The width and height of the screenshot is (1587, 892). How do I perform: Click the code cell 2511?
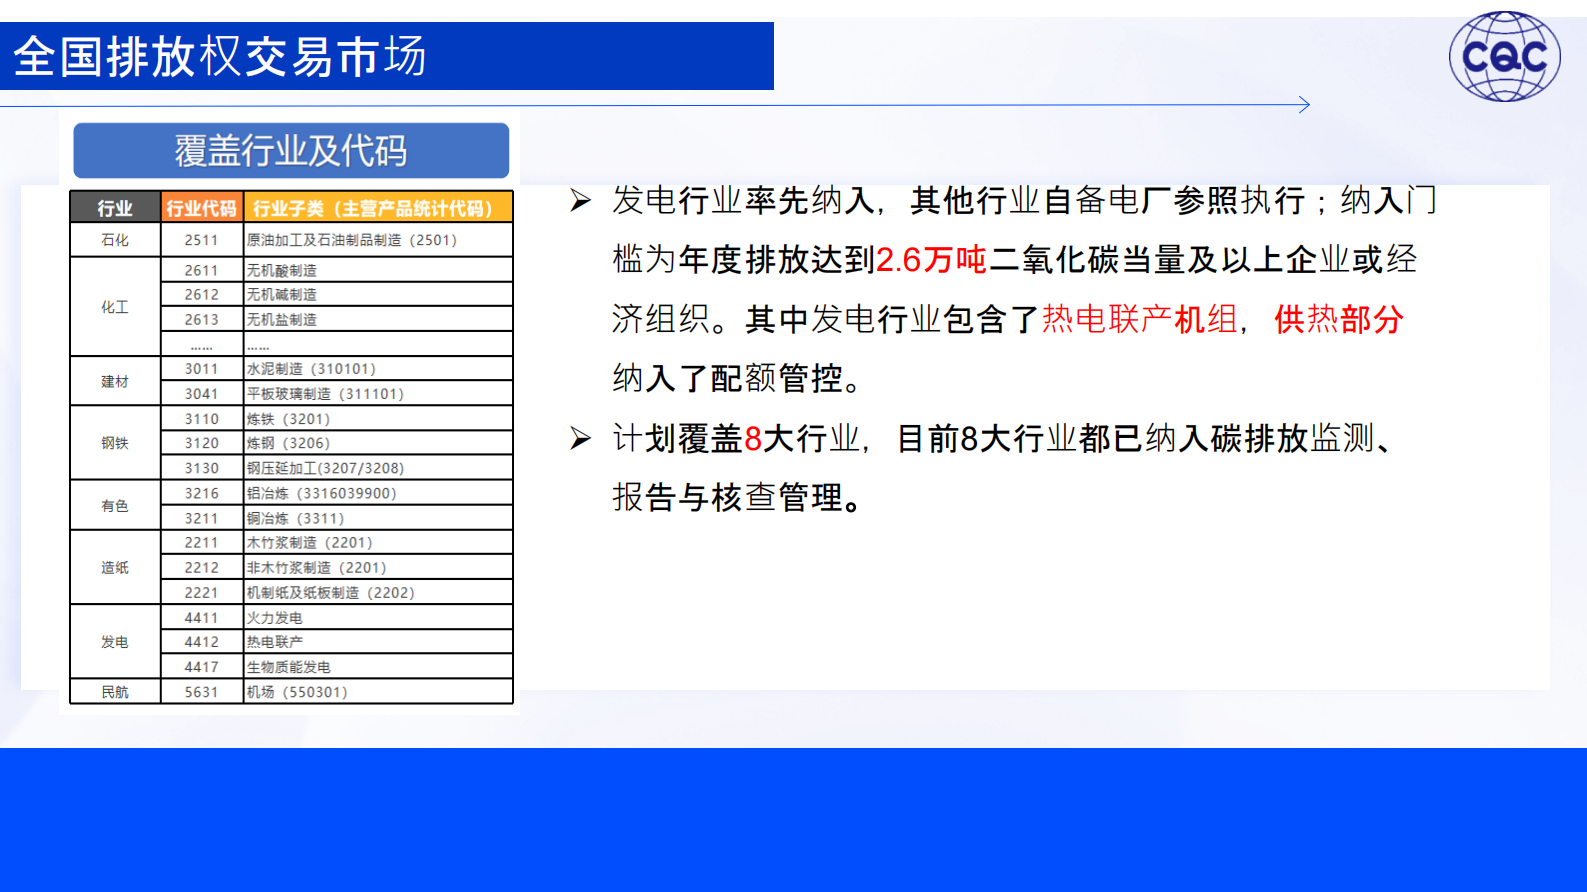[201, 240]
